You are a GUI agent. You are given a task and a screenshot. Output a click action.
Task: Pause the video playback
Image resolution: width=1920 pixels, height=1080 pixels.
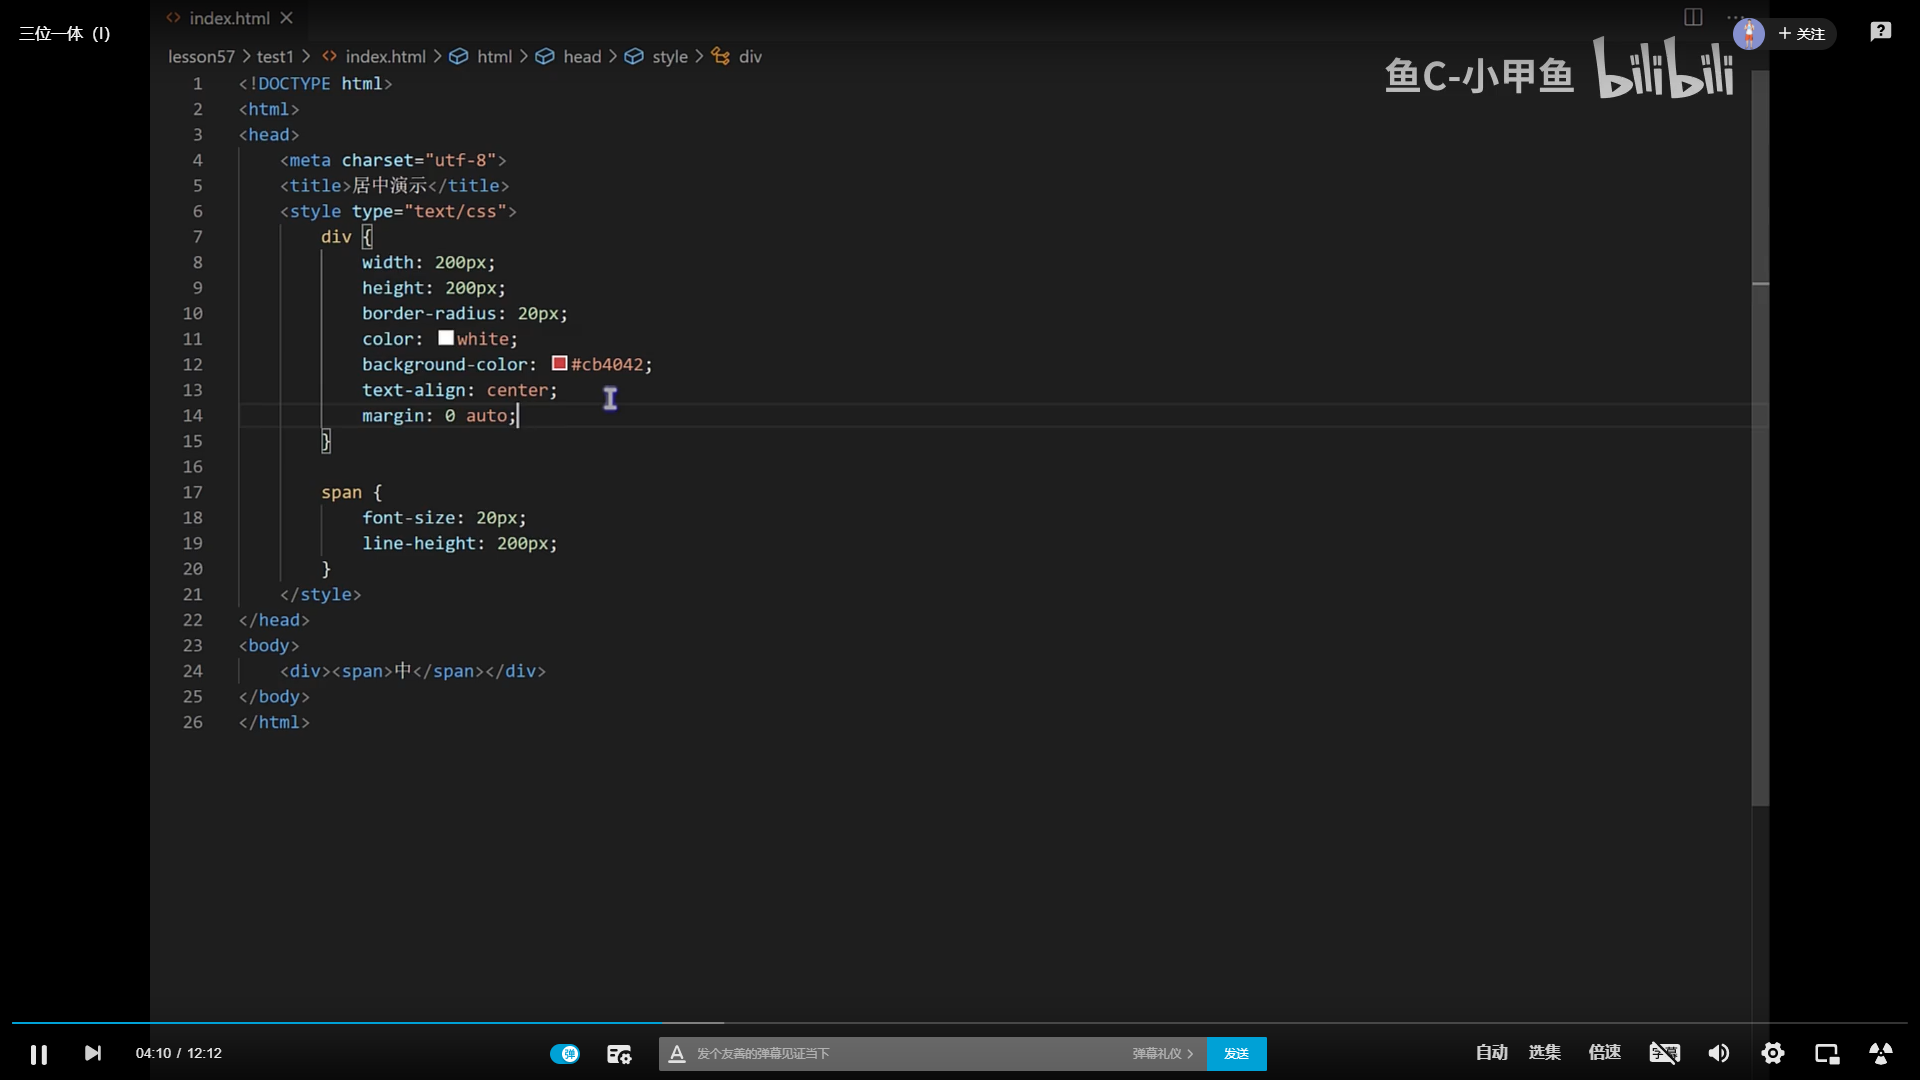[39, 1054]
